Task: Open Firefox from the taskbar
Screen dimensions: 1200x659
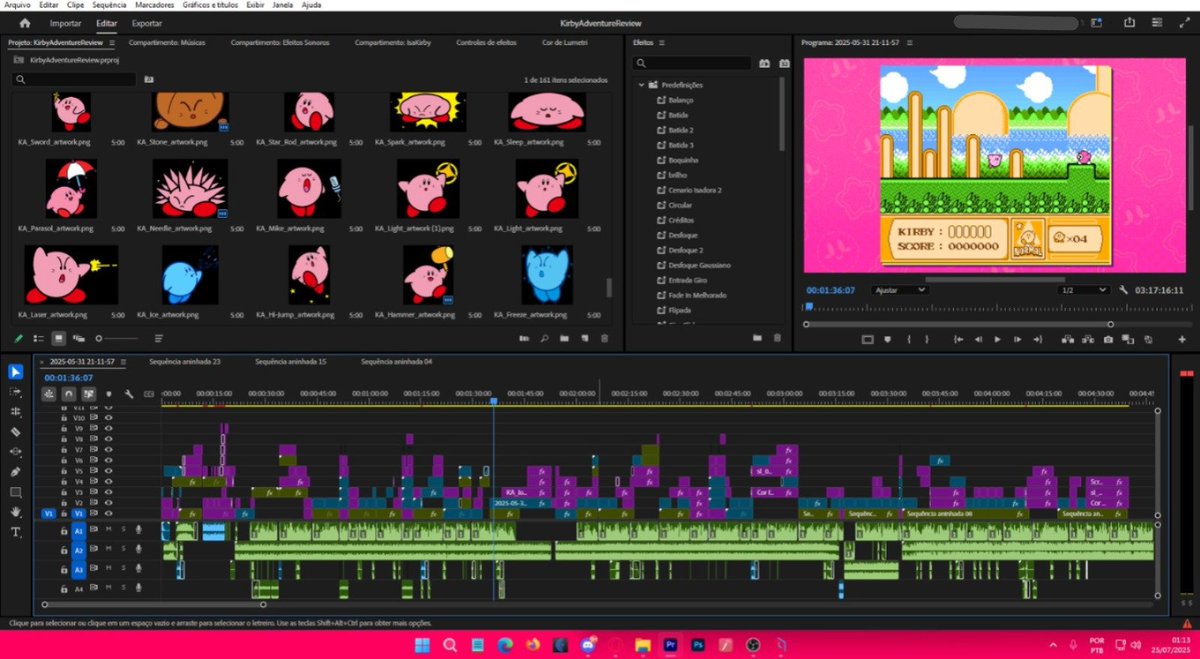Action: tap(532, 645)
